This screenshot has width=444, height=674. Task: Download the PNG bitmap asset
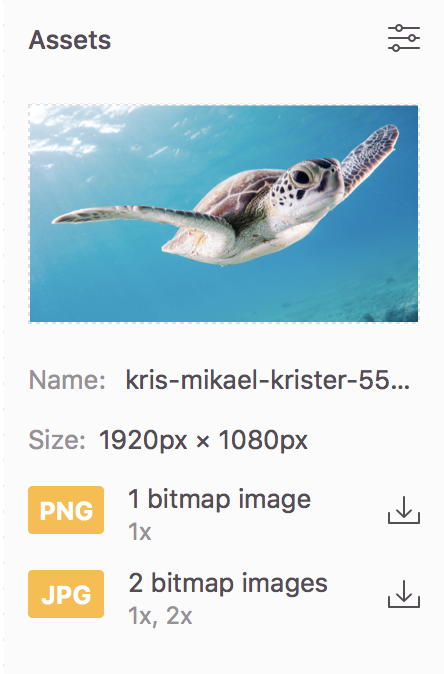[404, 510]
